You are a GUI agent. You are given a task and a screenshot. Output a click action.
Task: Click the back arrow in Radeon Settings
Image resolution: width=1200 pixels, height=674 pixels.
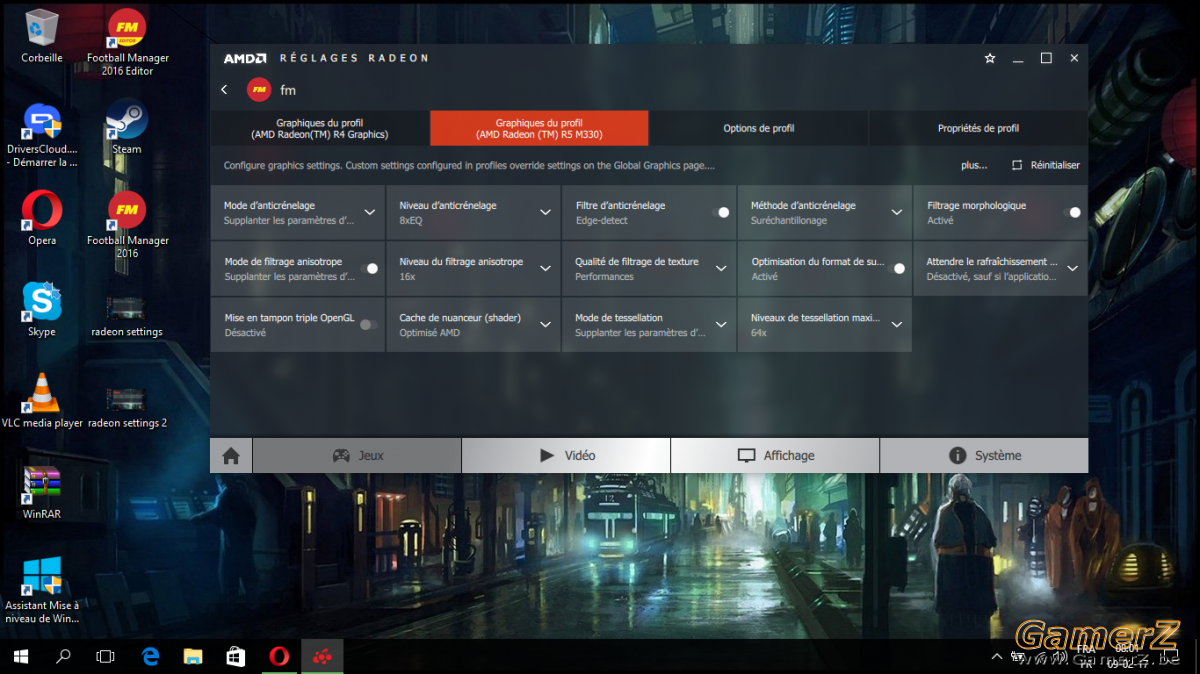click(224, 90)
